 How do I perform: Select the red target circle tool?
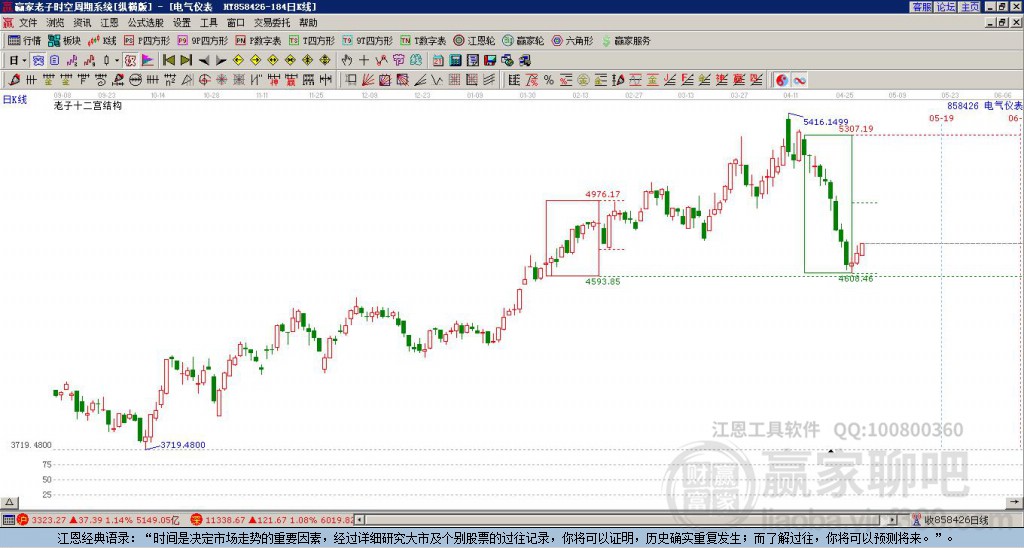tap(204, 80)
